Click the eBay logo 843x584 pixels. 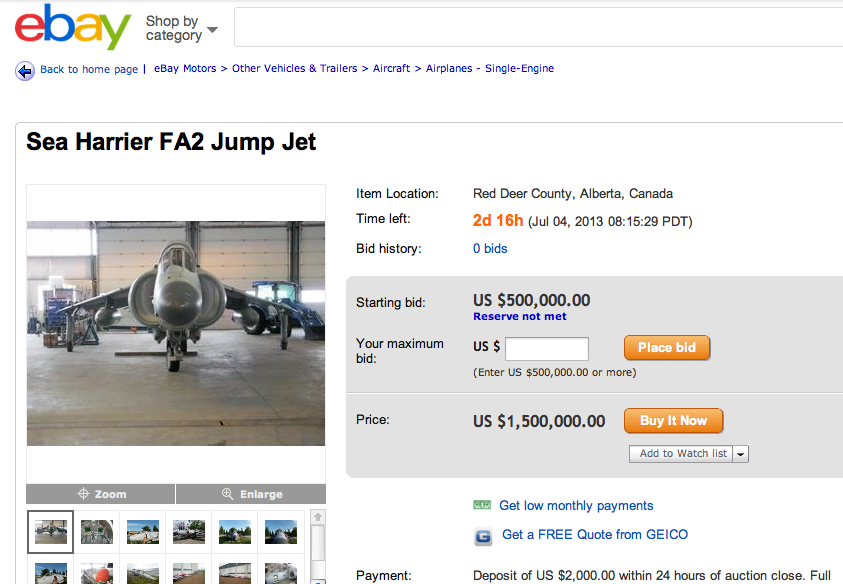click(73, 27)
